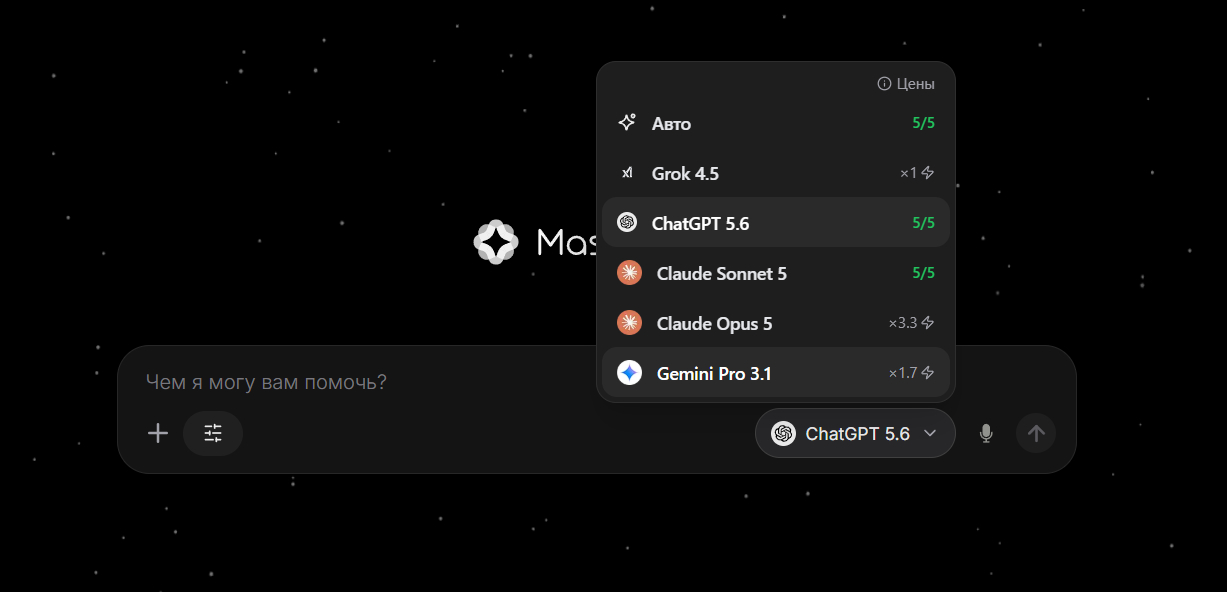
Task: Collapse the ChatGPT 5.6 model selector dropdown
Action: [x=855, y=433]
